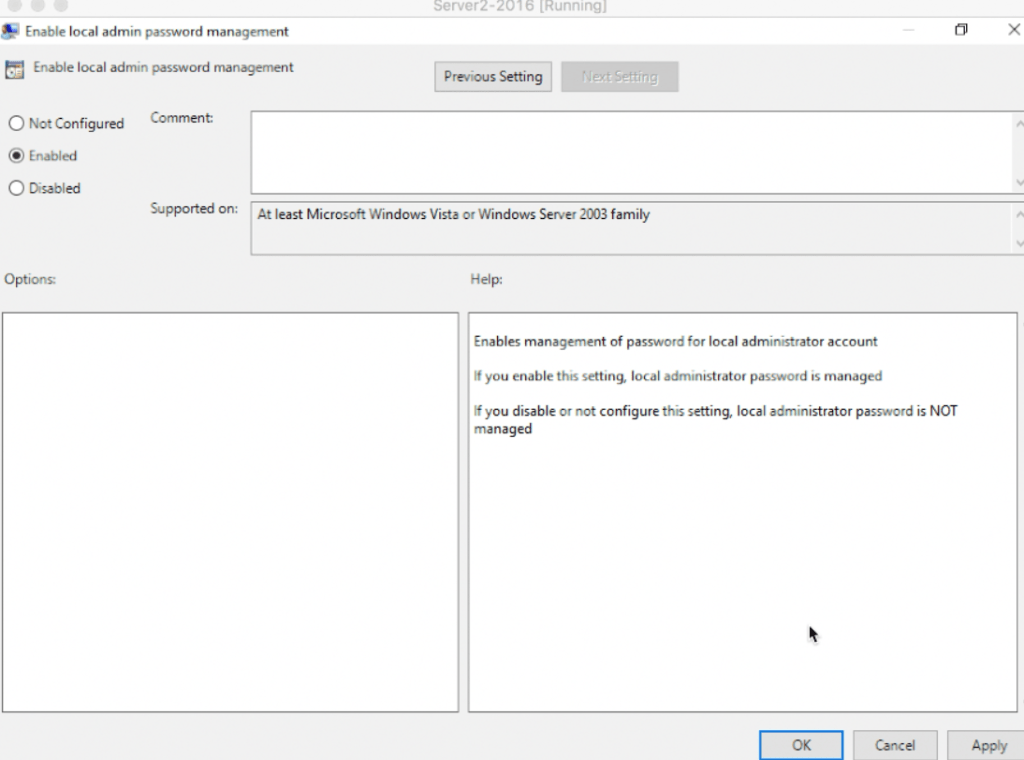Click the Supported on scroll-down arrow
This screenshot has height=760, width=1024.
[x=1020, y=243]
